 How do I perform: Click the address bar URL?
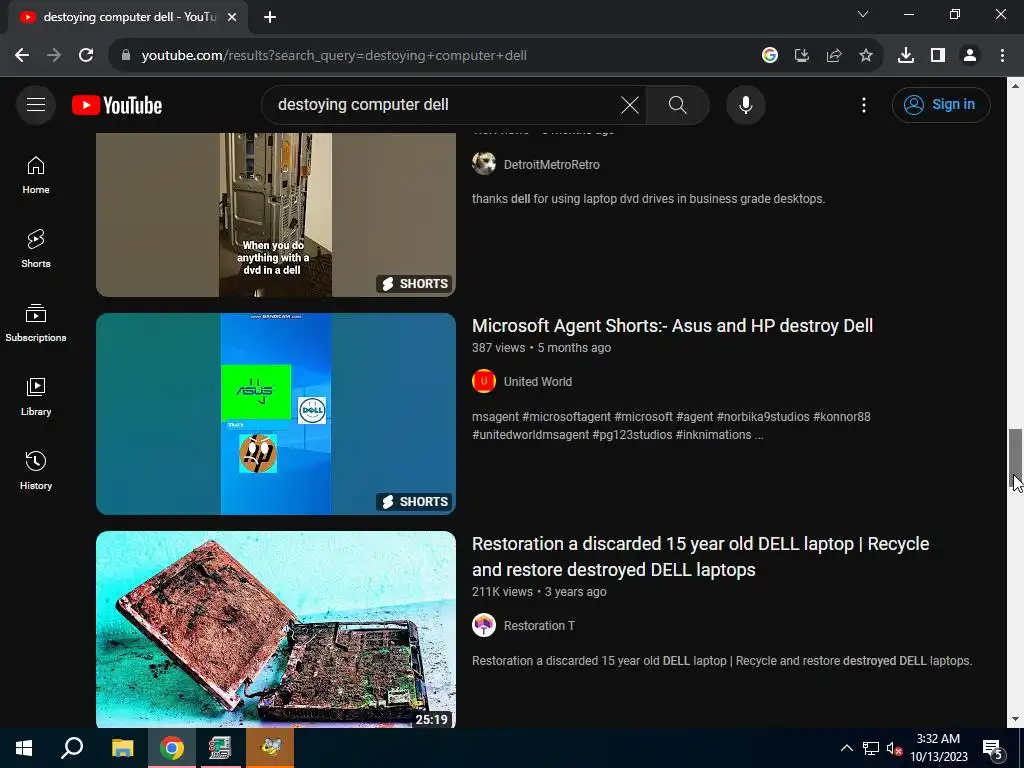[334, 56]
